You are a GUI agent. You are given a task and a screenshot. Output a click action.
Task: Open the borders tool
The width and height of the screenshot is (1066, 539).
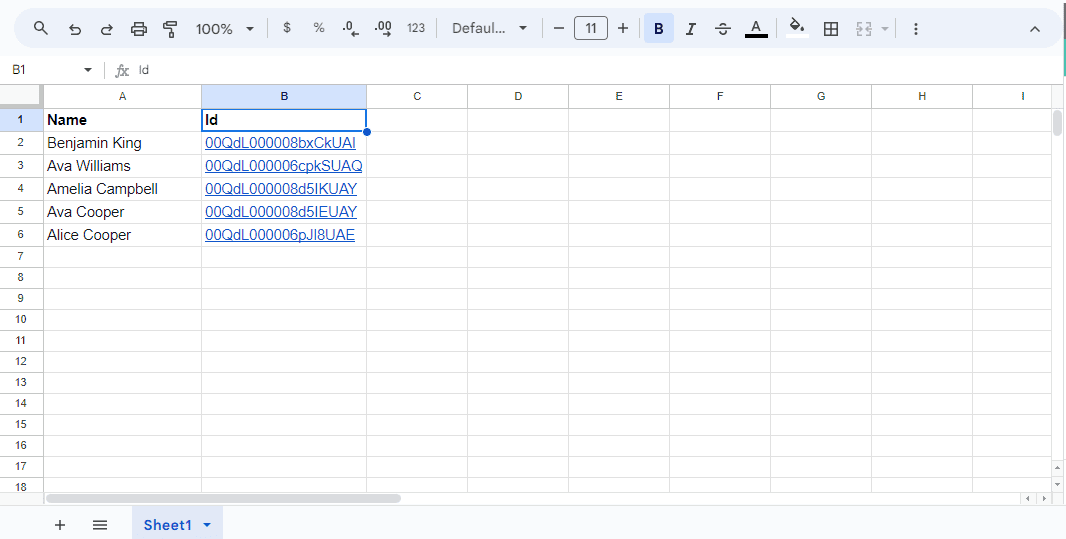pos(830,29)
